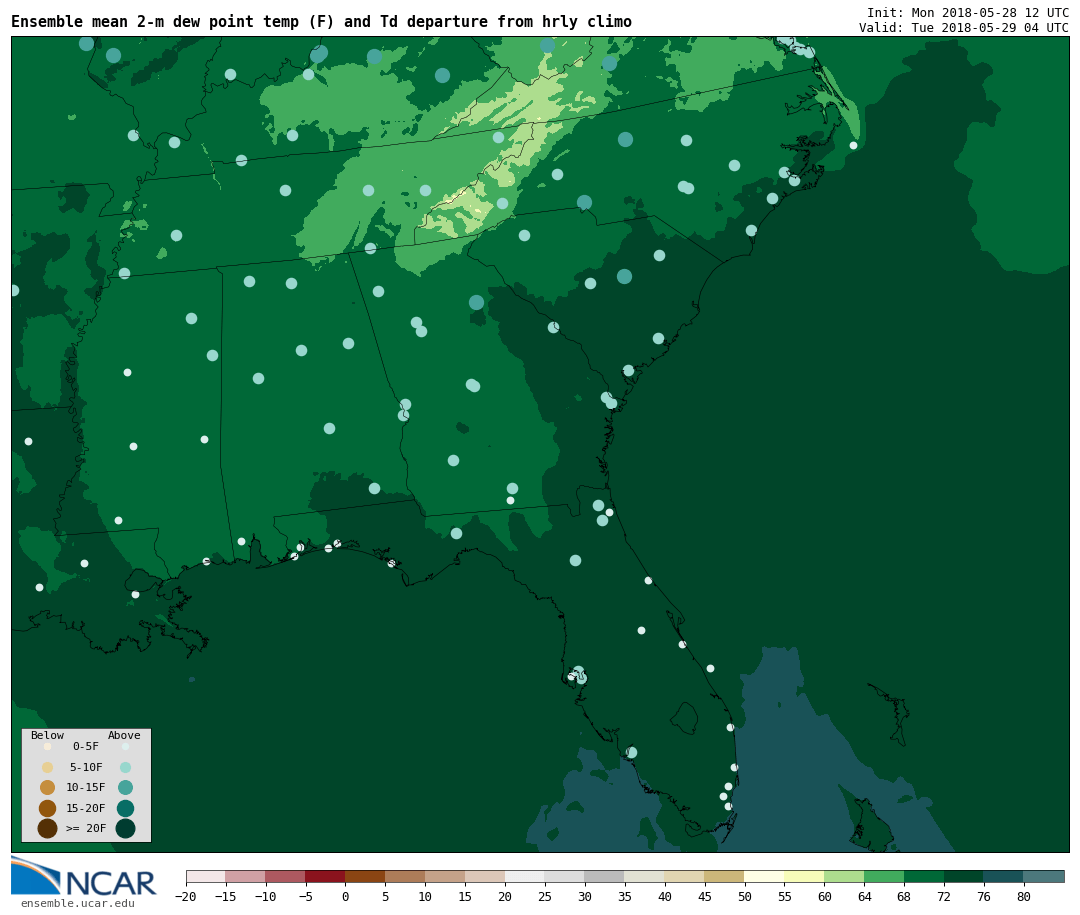Click the Above 5-10F light teal circle
The image size is (1080, 915).
click(x=125, y=767)
